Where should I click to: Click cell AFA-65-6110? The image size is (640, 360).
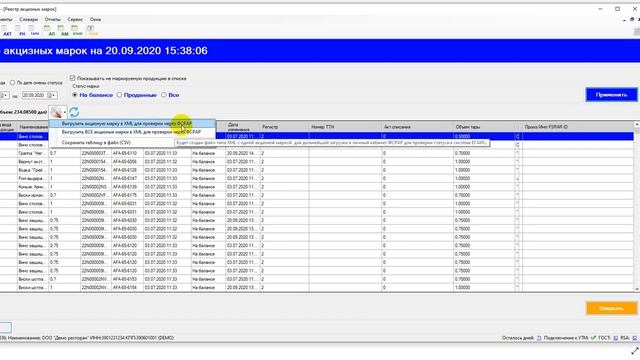pyautogui.click(x=127, y=153)
